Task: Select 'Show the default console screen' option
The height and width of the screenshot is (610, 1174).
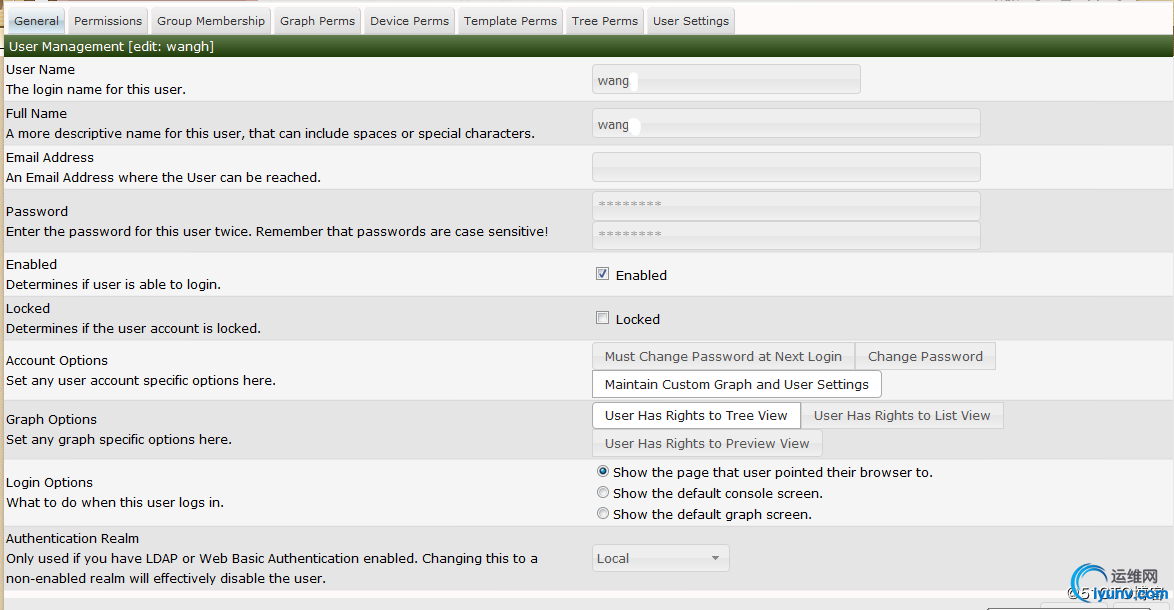Action: pyautogui.click(x=603, y=493)
